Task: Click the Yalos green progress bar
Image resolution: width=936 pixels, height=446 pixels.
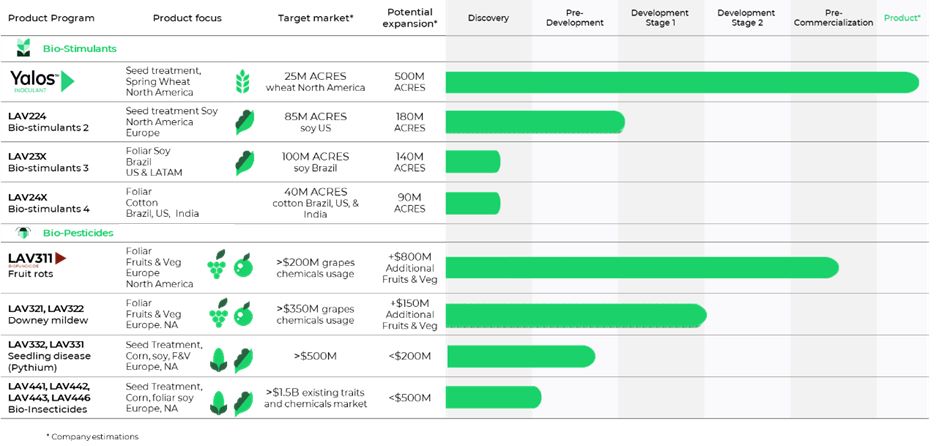Action: [x=682, y=82]
